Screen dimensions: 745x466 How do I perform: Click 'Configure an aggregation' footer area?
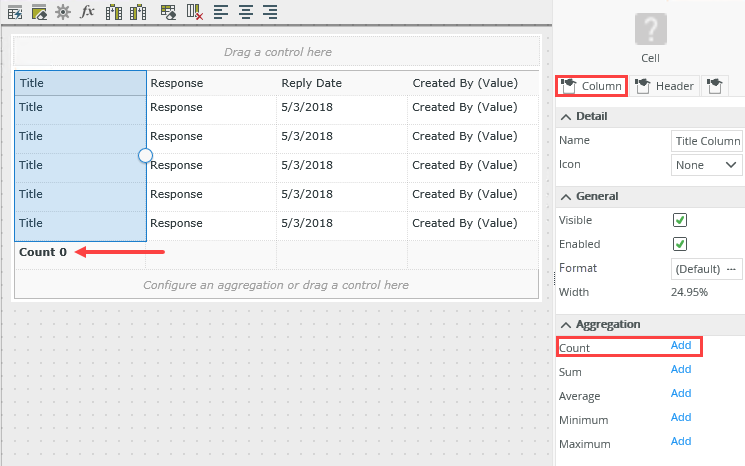(276, 285)
